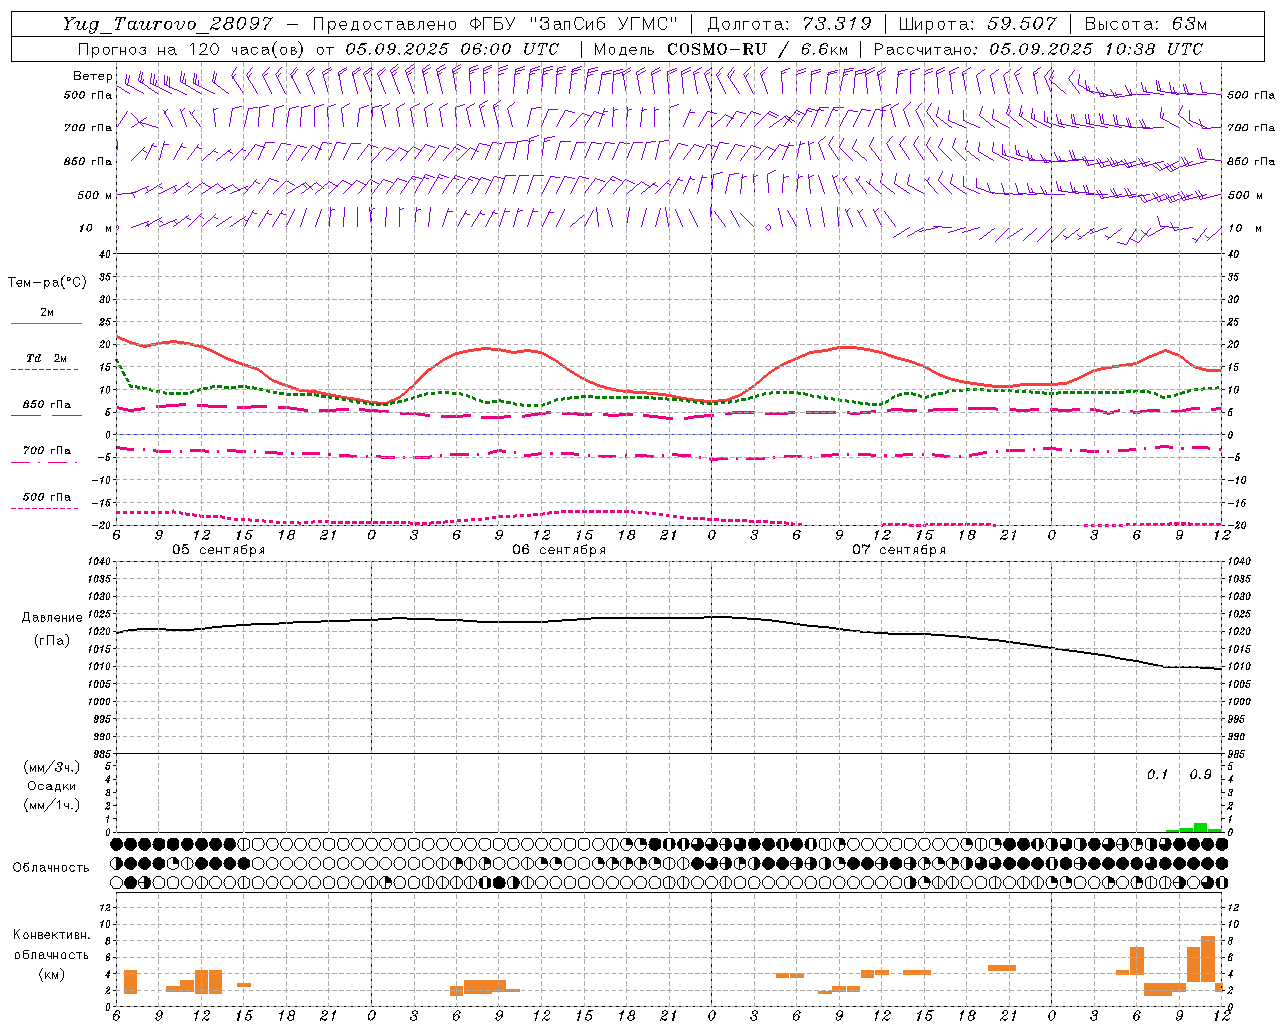Click the '07 сентября' date label

(x=899, y=550)
